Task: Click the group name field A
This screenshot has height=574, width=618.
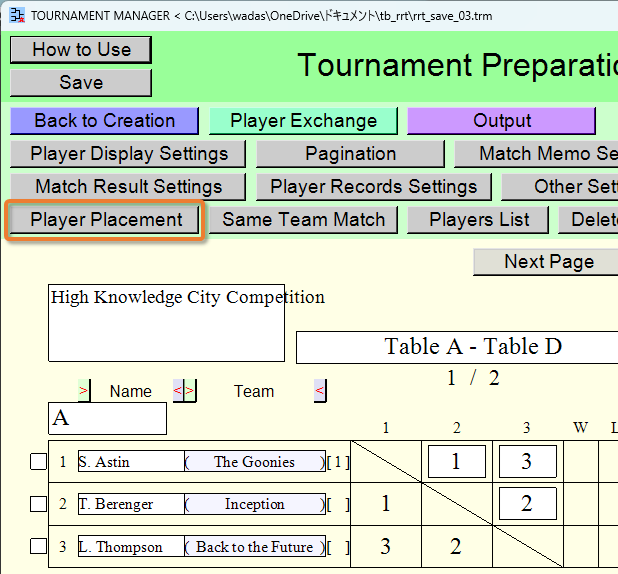Action: 107,418
